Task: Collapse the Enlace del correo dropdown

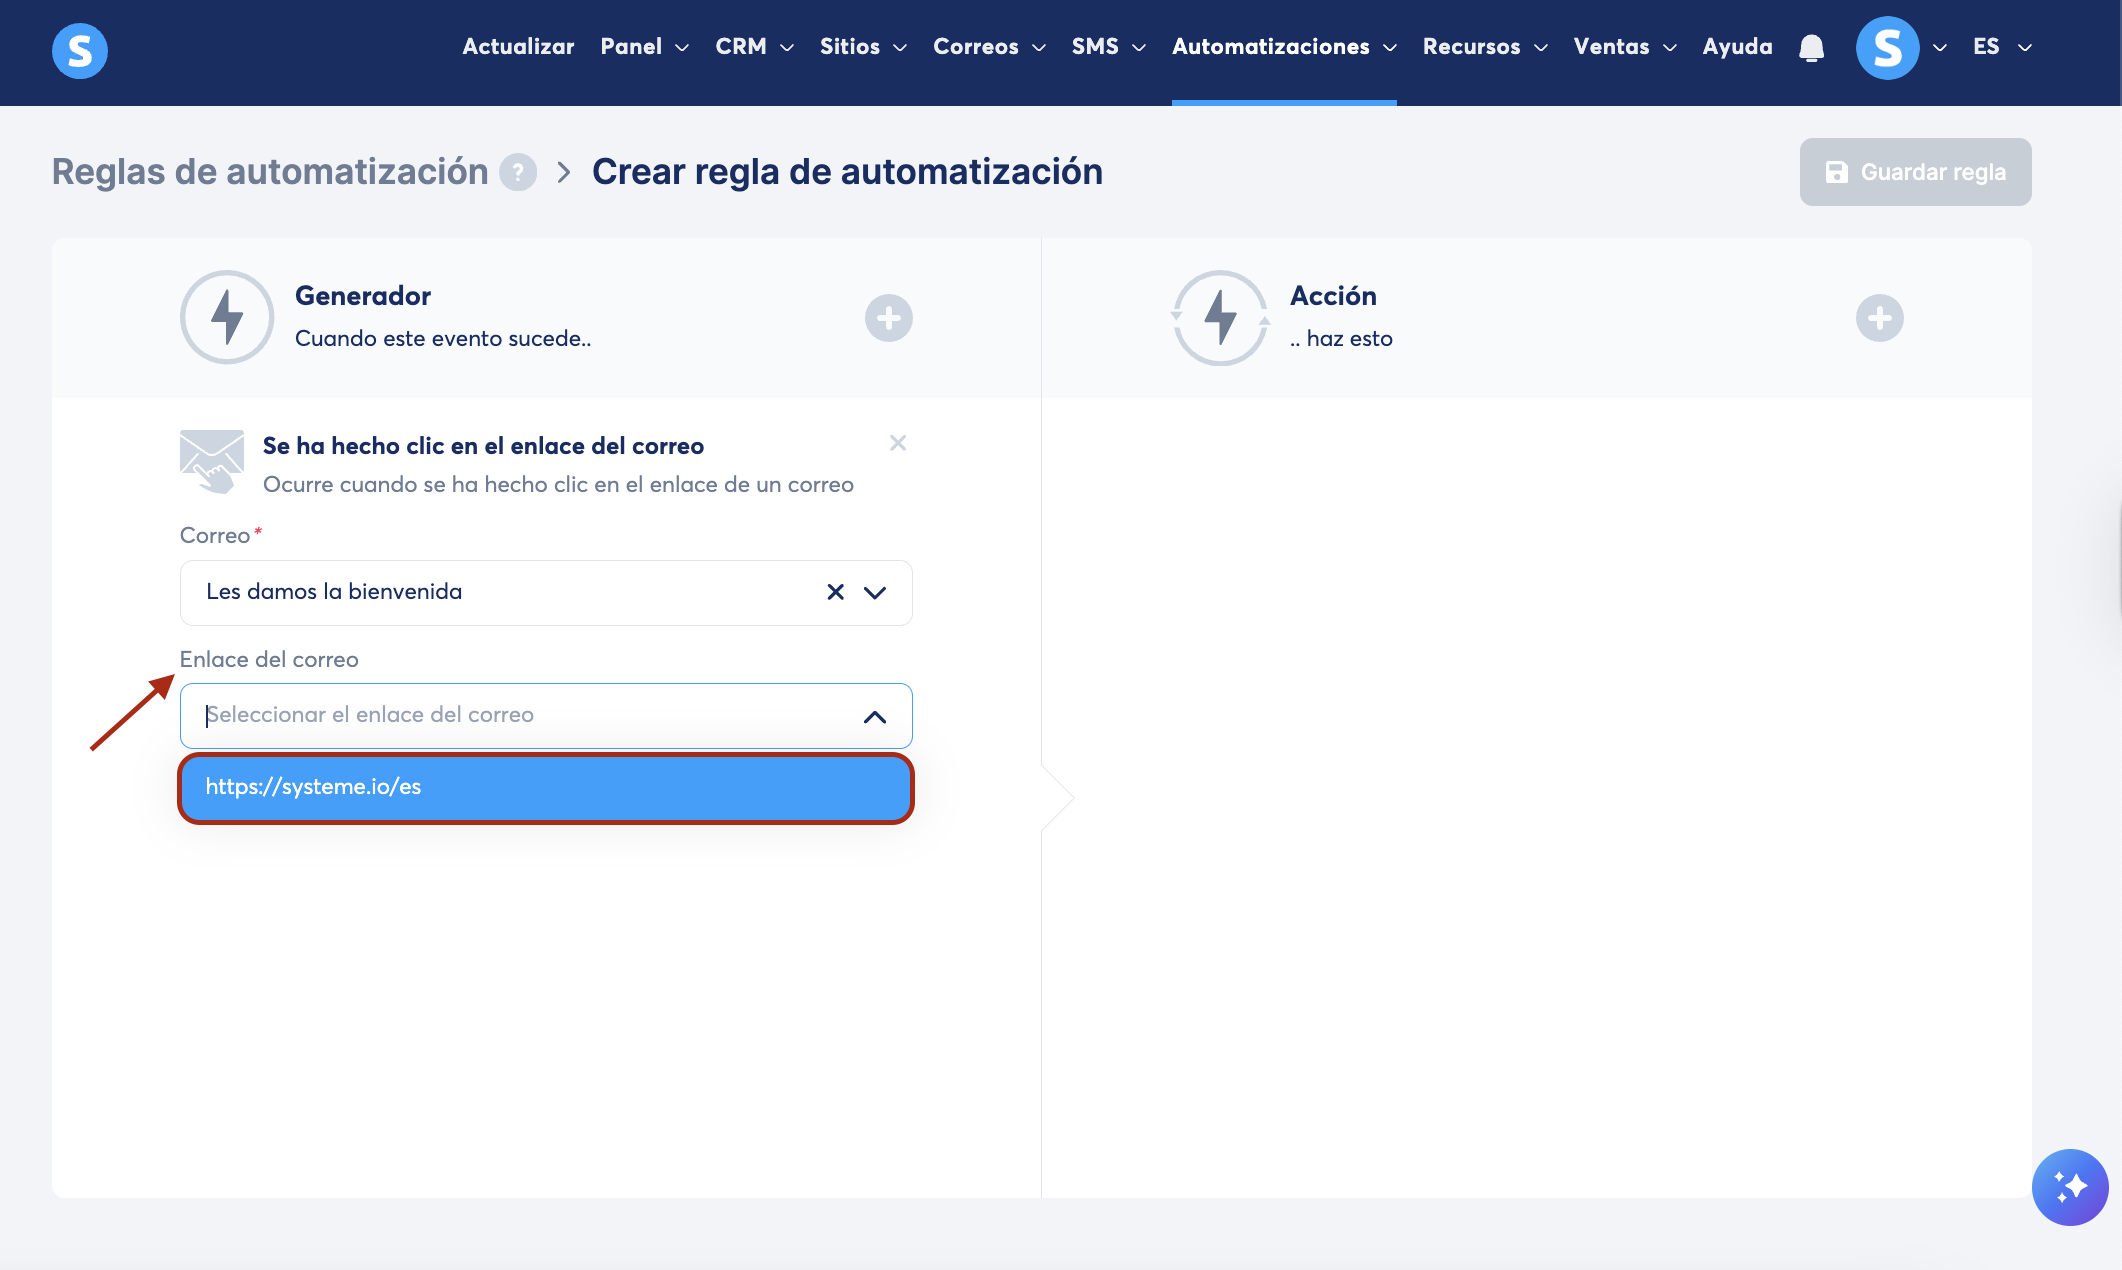Action: (875, 716)
